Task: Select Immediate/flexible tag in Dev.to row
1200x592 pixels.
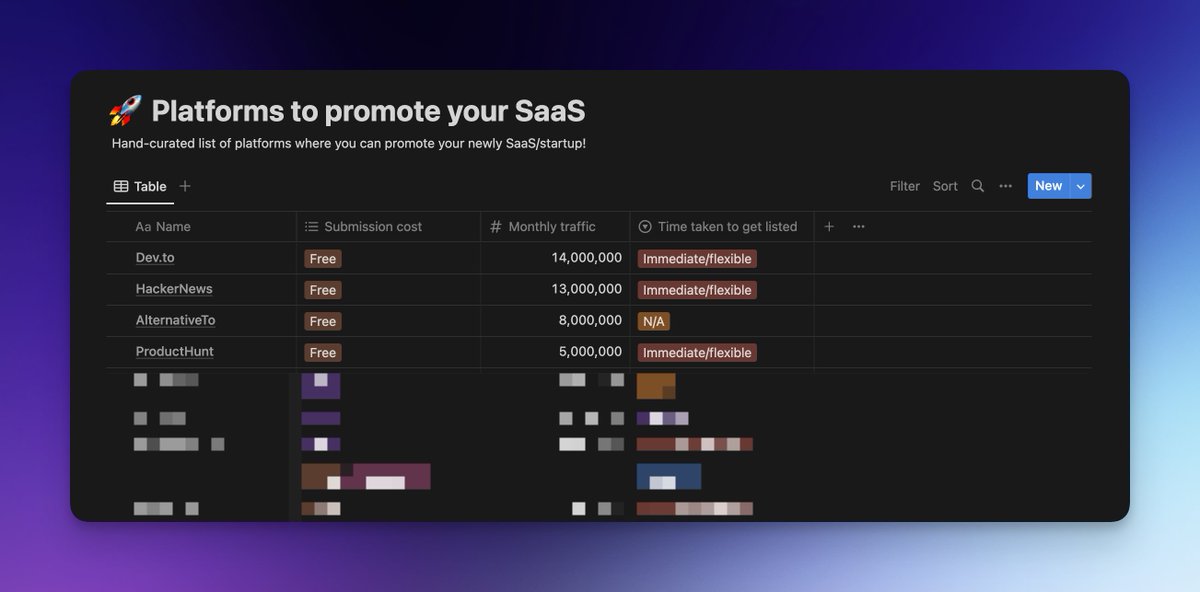Action: pos(697,259)
